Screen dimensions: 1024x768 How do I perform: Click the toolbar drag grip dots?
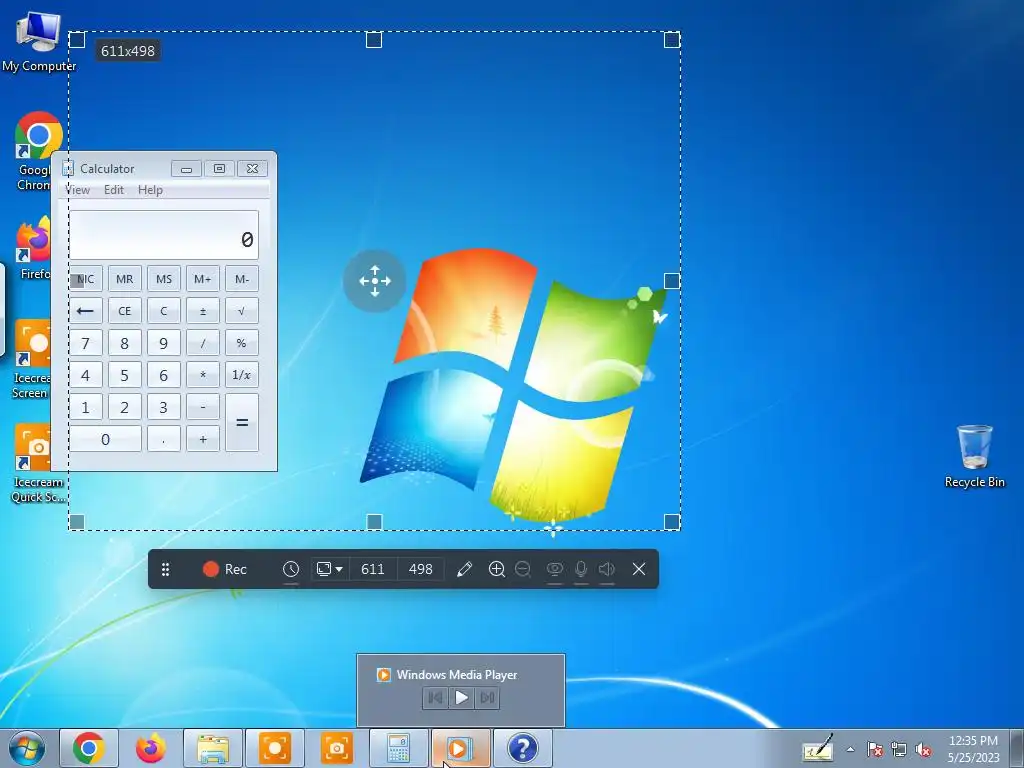[x=165, y=569]
